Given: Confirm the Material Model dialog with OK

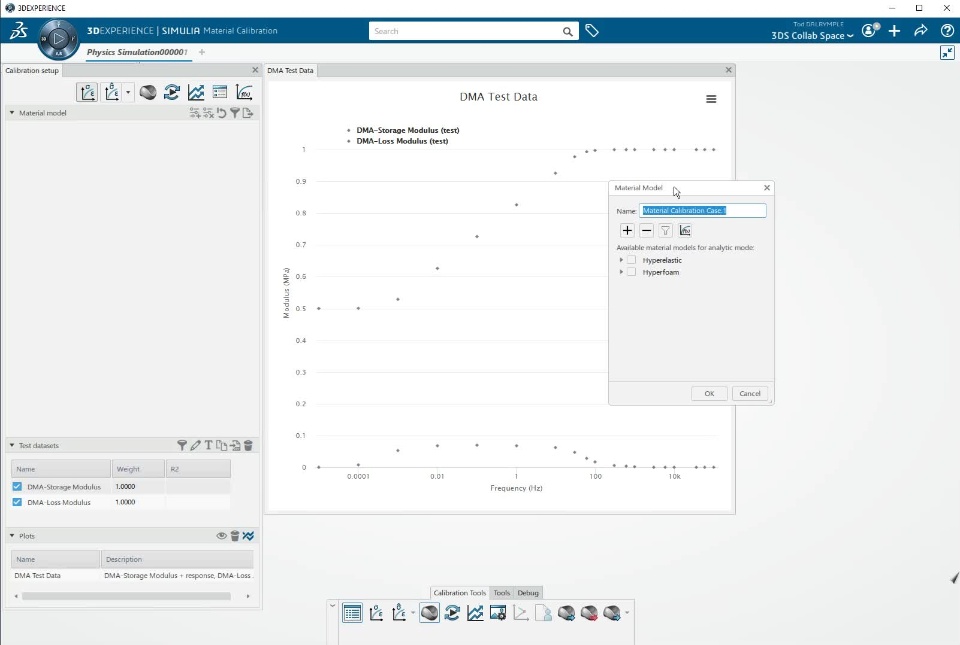Looking at the screenshot, I should 709,393.
